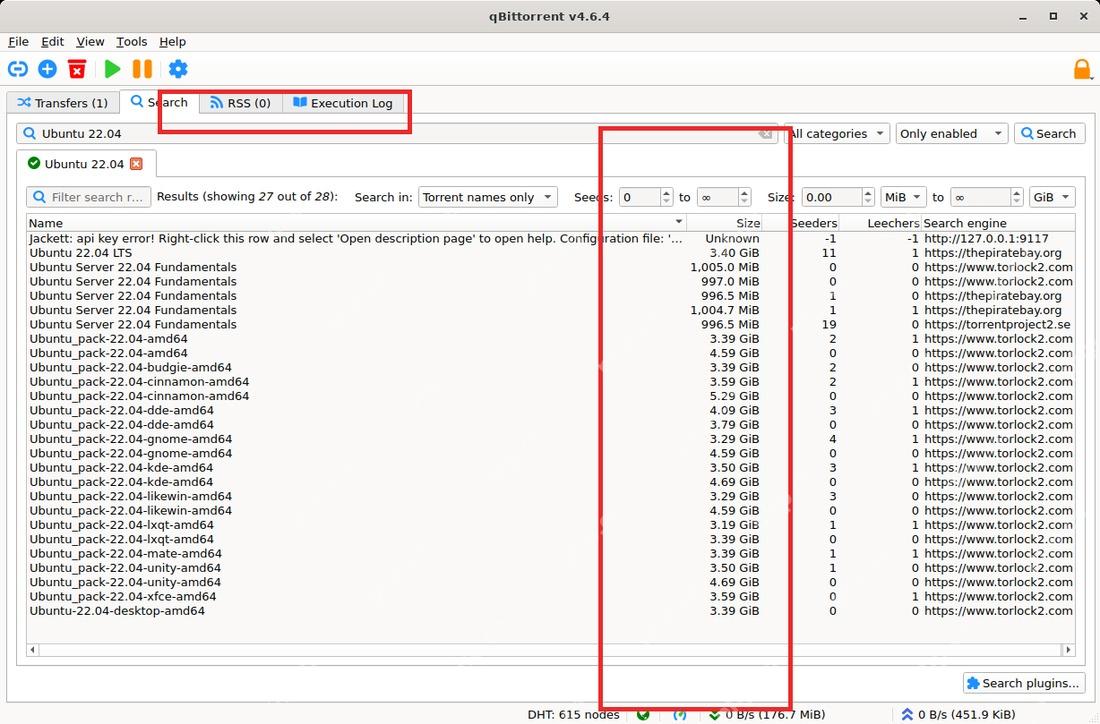Click the upload speed status icon
Viewport: 1100px width, 724px height.
click(907, 715)
